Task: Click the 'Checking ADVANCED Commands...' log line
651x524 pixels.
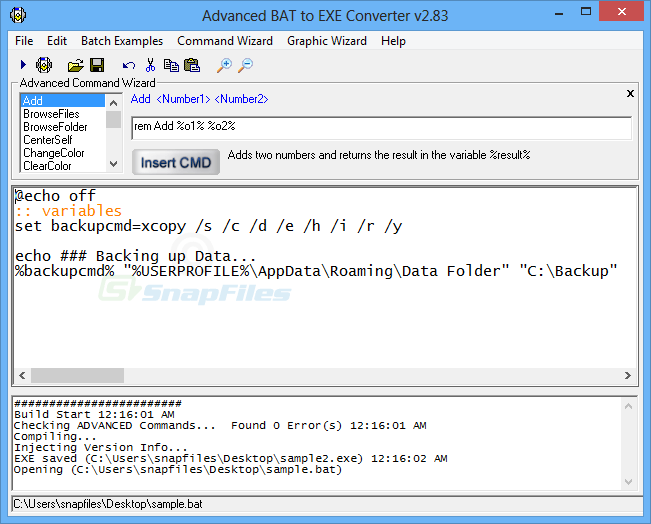Action: [x=220, y=426]
